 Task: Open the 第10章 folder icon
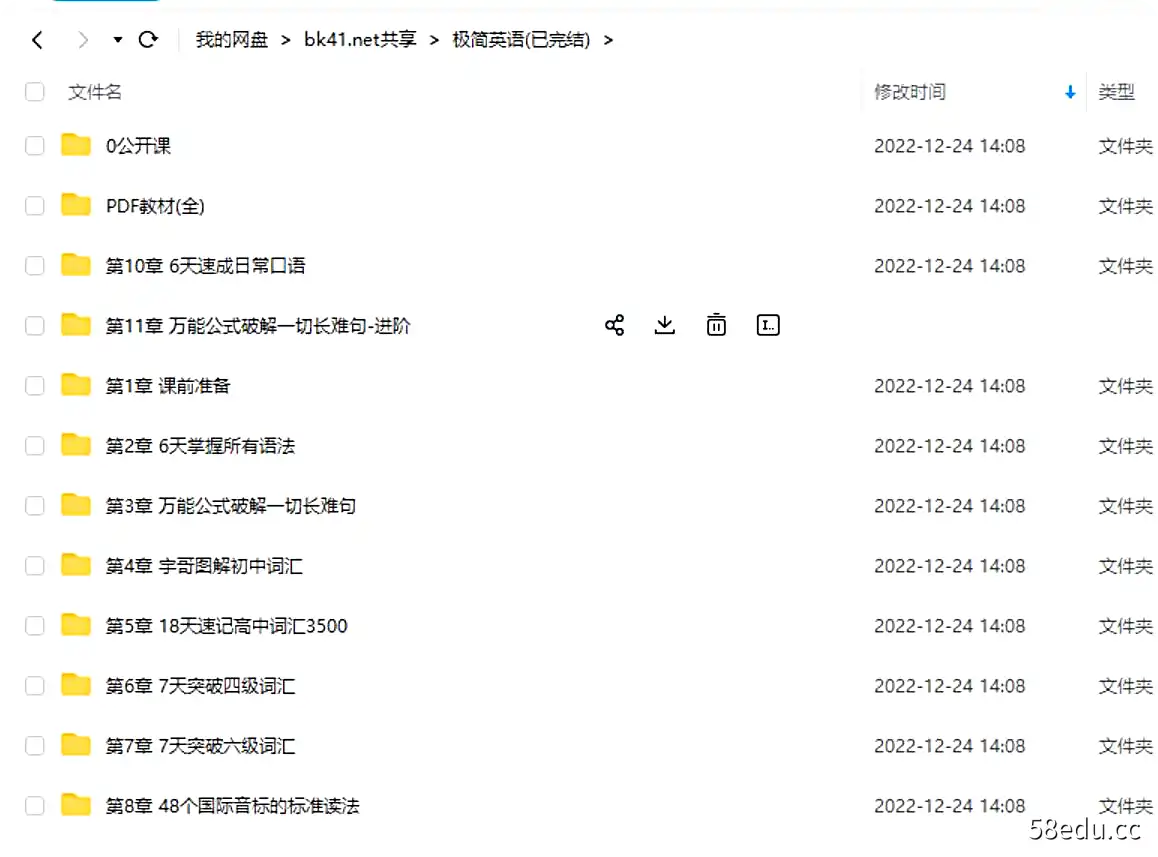point(75,264)
